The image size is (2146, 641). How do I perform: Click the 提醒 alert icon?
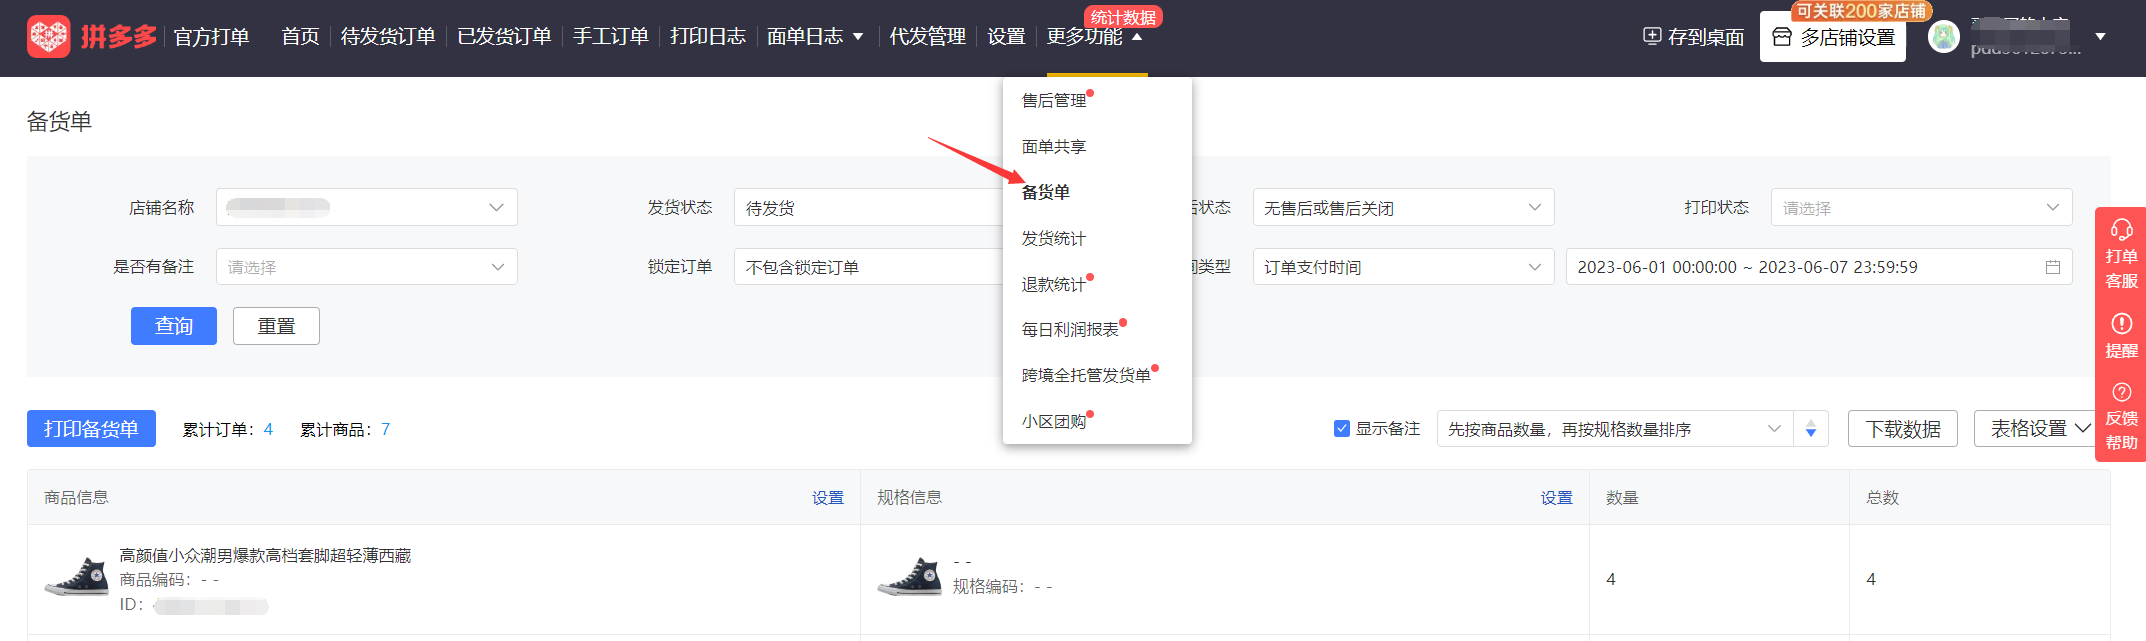click(2121, 323)
